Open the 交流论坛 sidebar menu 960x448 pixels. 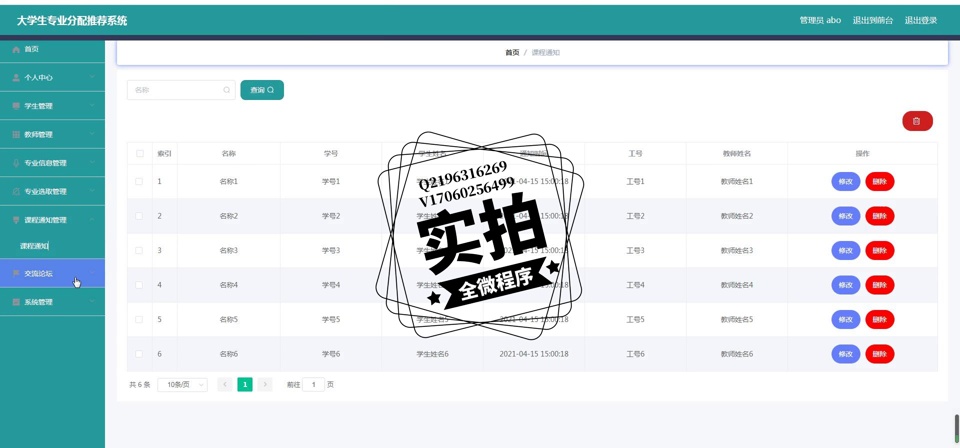[52, 274]
